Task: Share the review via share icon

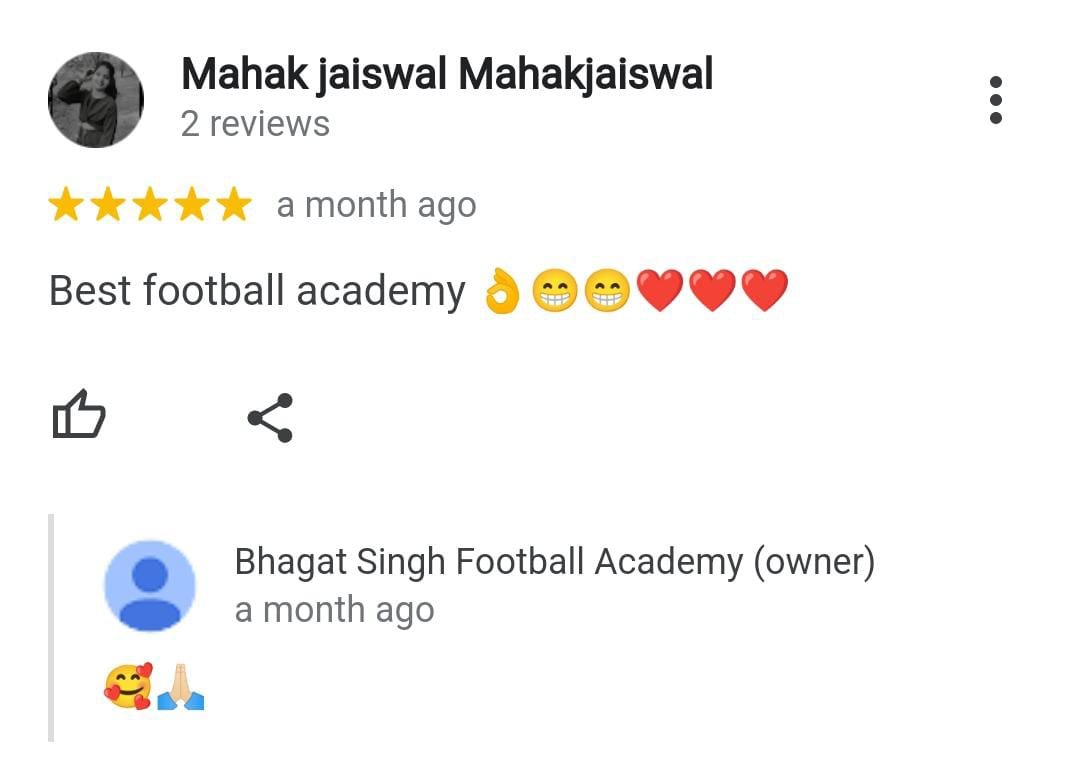Action: 271,418
